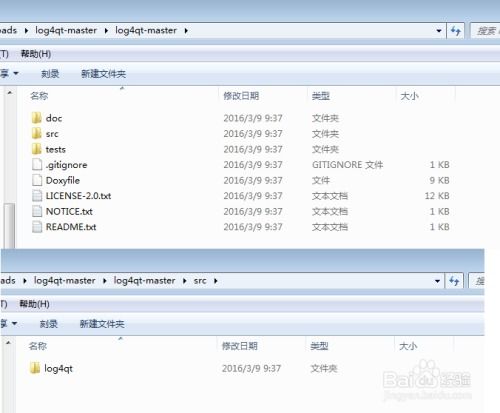Viewport: 500px width, 413px height.
Task: Expand breadcrumb arrow after src in lower window
Action: [216, 281]
